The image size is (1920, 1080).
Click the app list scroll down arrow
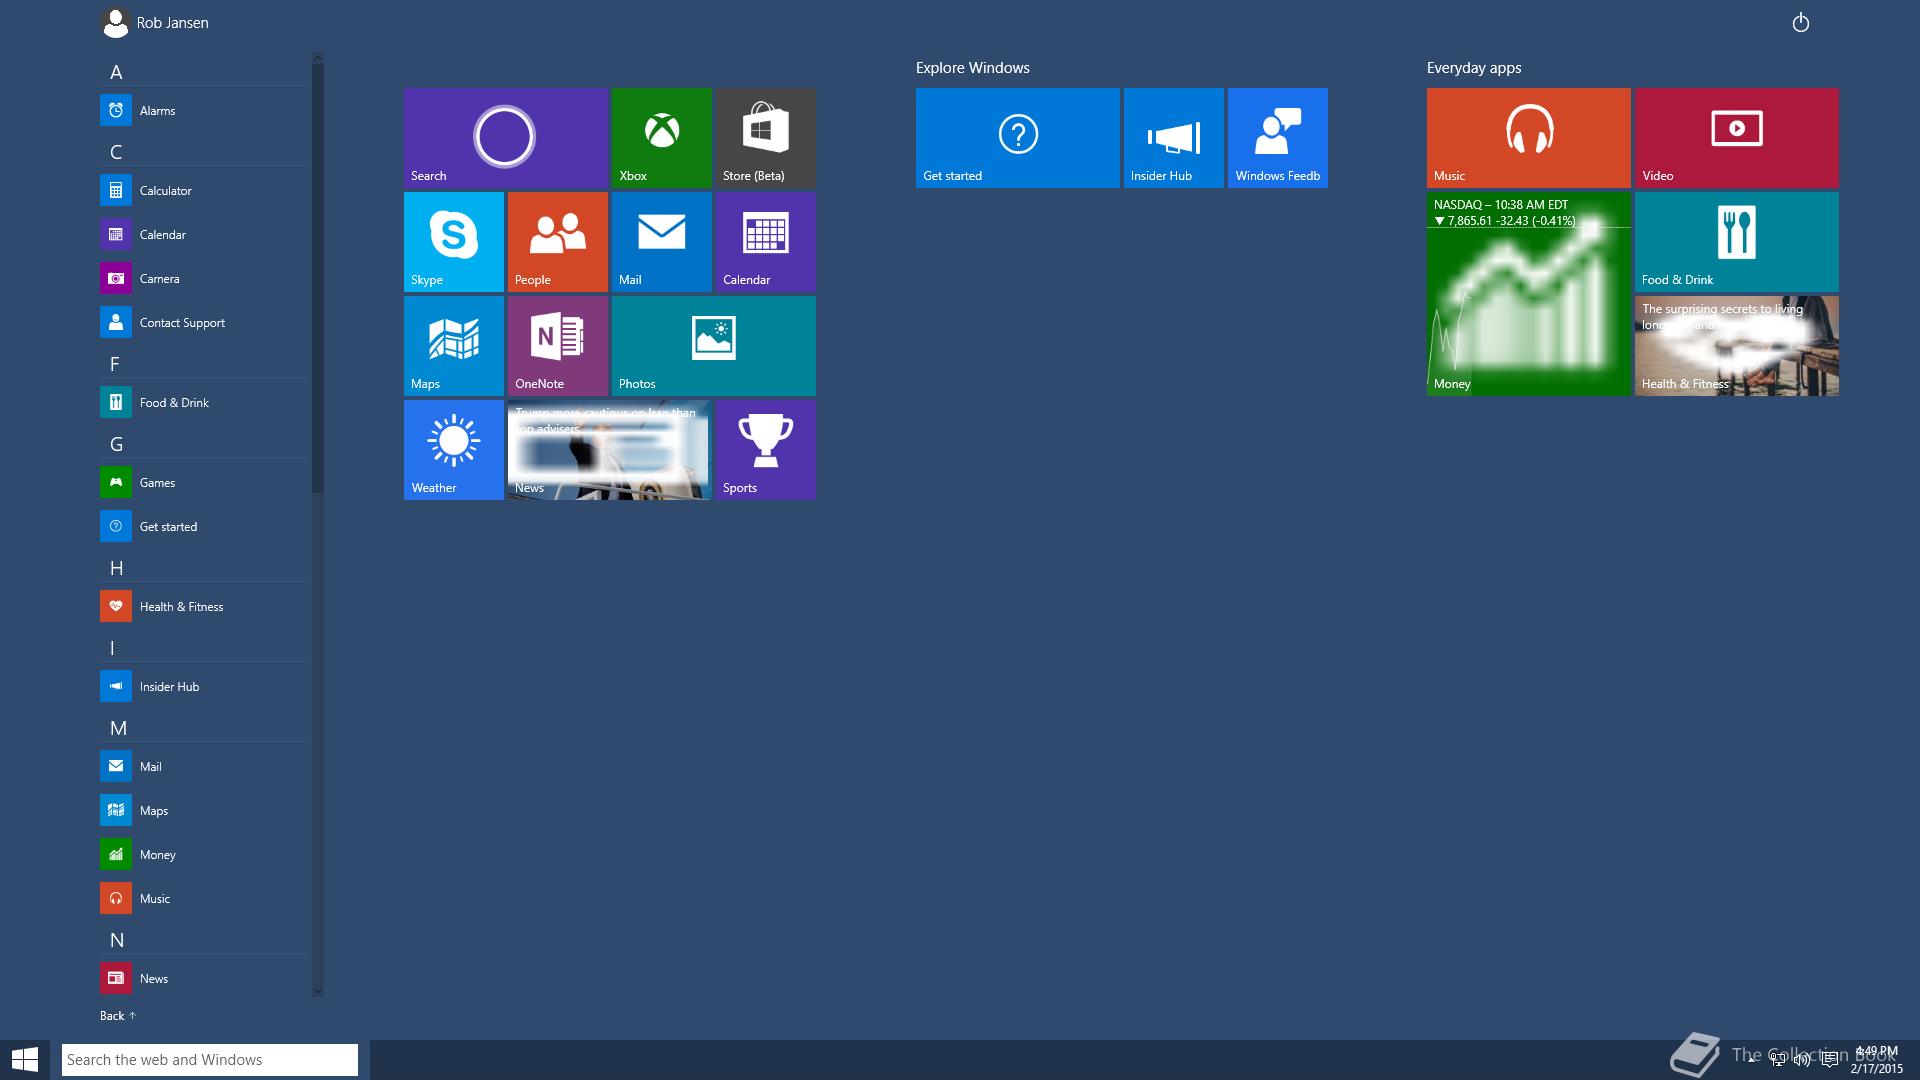[318, 991]
